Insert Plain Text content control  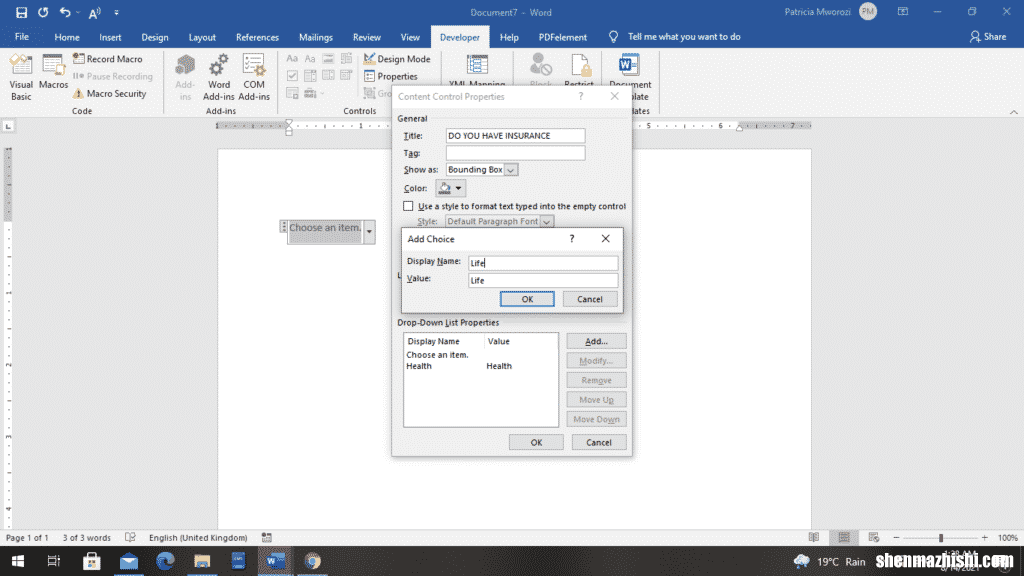(310, 59)
